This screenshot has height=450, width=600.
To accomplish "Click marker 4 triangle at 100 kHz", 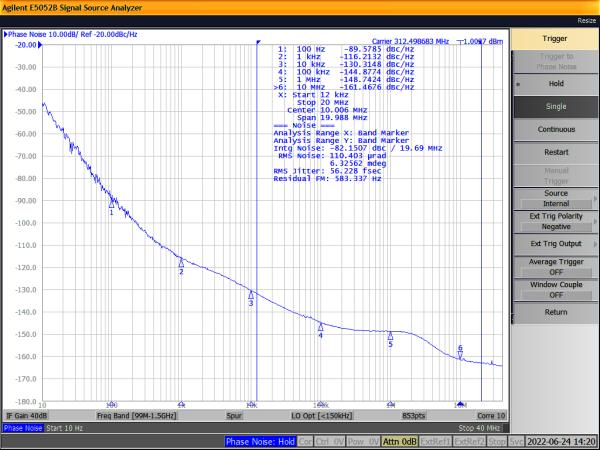I will click(321, 327).
